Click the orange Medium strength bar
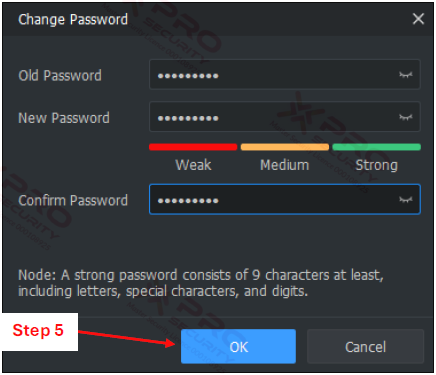 pos(285,147)
